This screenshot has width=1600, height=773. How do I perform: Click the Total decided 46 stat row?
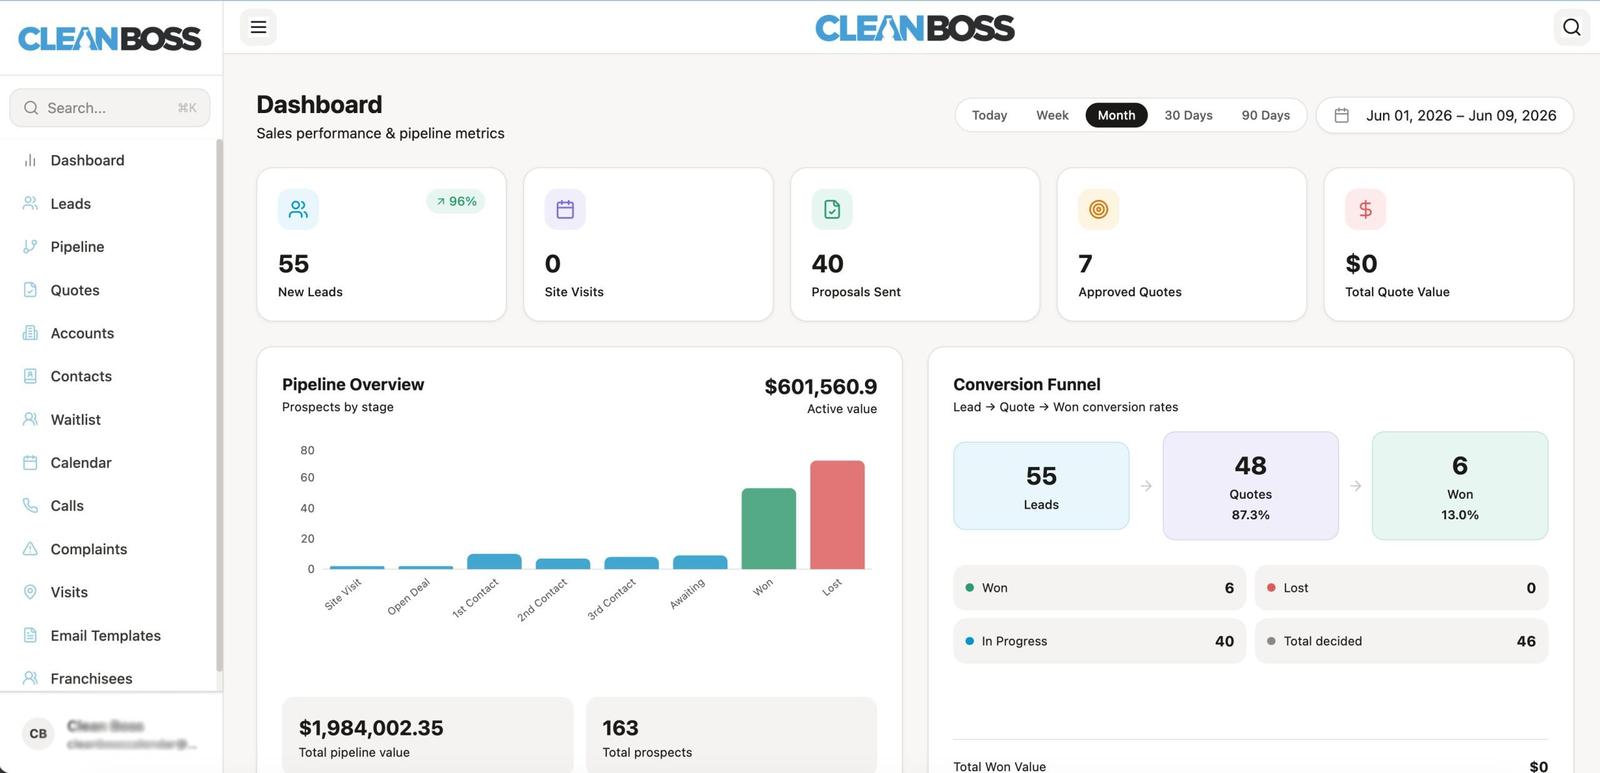pyautogui.click(x=1401, y=641)
